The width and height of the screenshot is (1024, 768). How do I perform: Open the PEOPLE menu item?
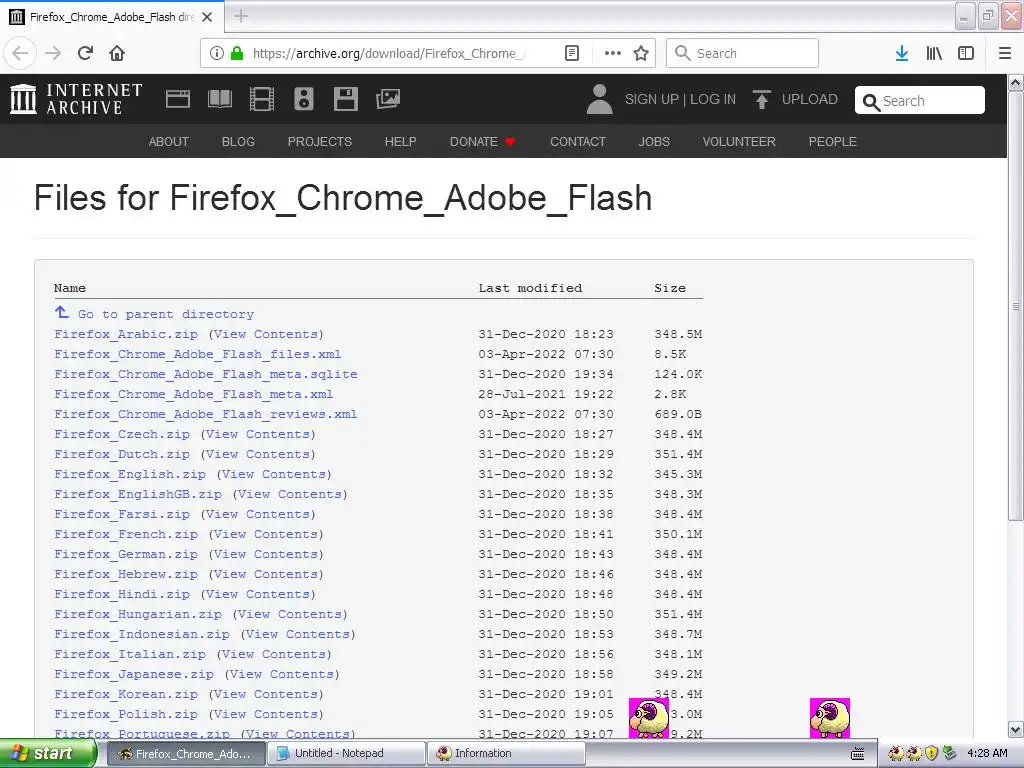click(832, 141)
